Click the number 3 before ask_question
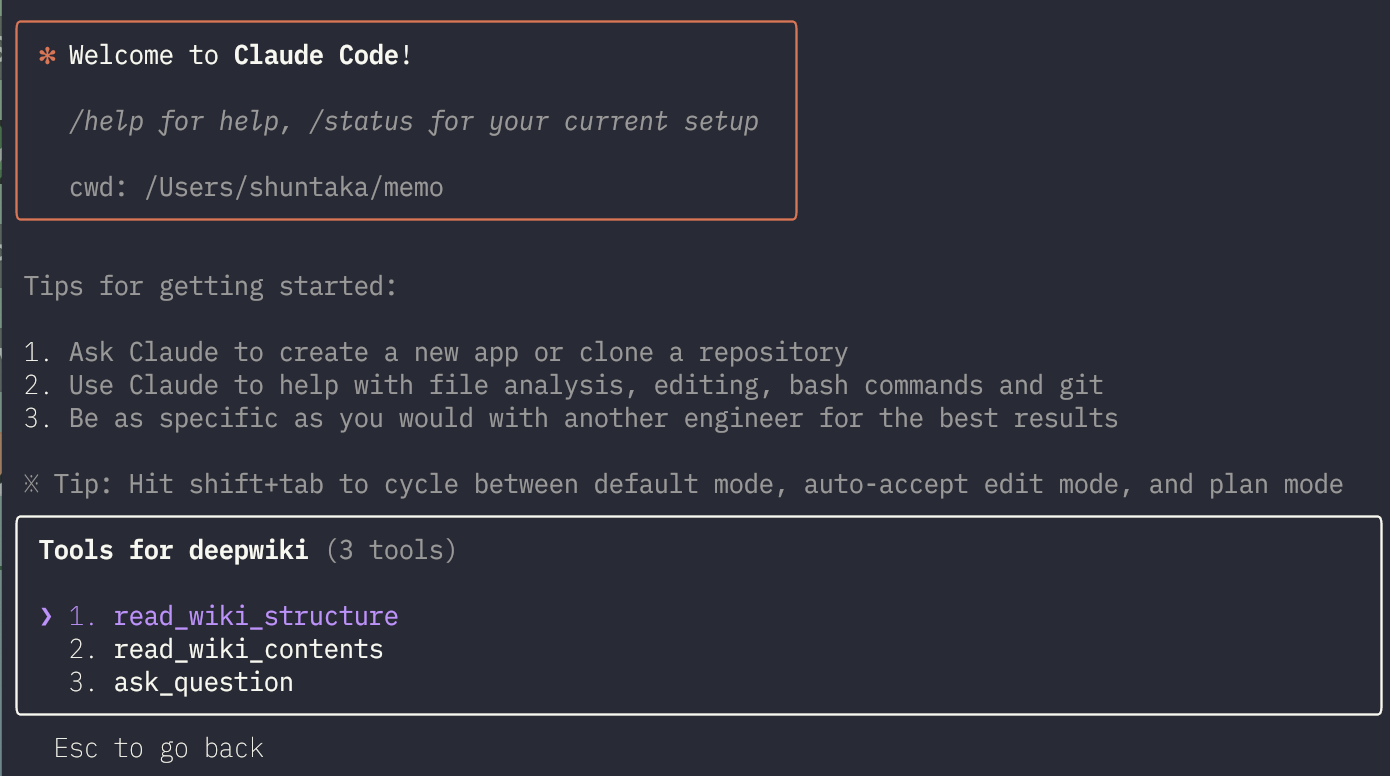Screen dimensions: 1390x776 click(x=80, y=683)
